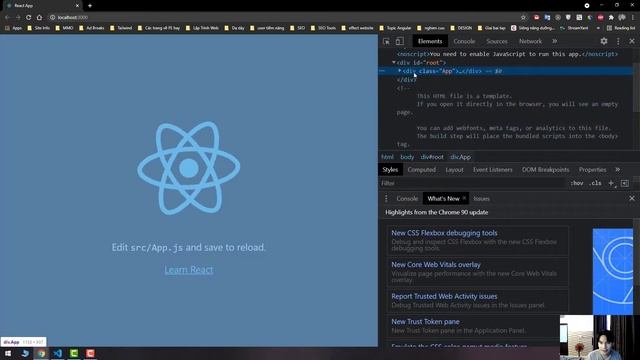Toggle the .cls element classes panel
Screen dimensions: 640x360
tap(596, 183)
